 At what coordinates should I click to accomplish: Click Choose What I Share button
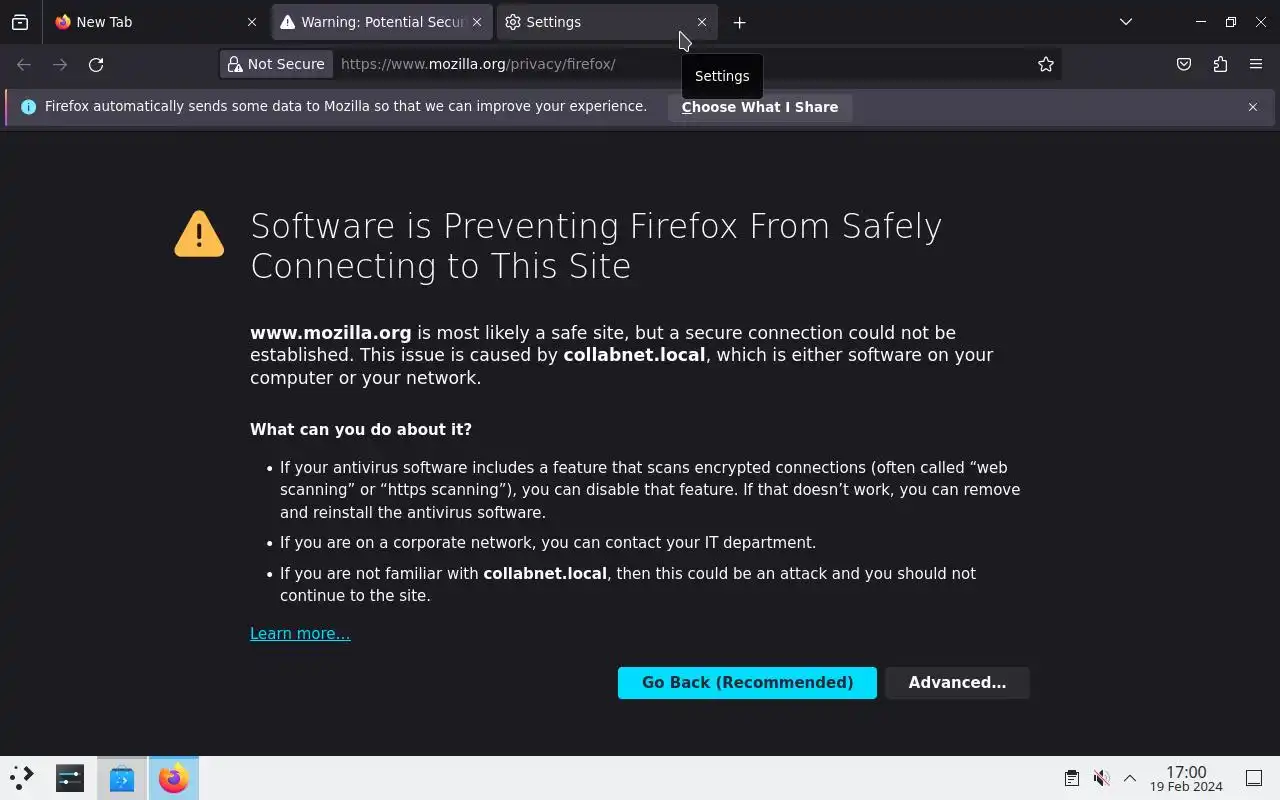pos(760,107)
